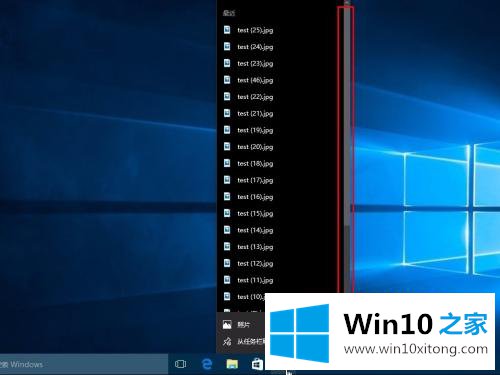Image resolution: width=500 pixels, height=375 pixels.
Task: Open test (12).jpg from the jump list
Action: 280,264
